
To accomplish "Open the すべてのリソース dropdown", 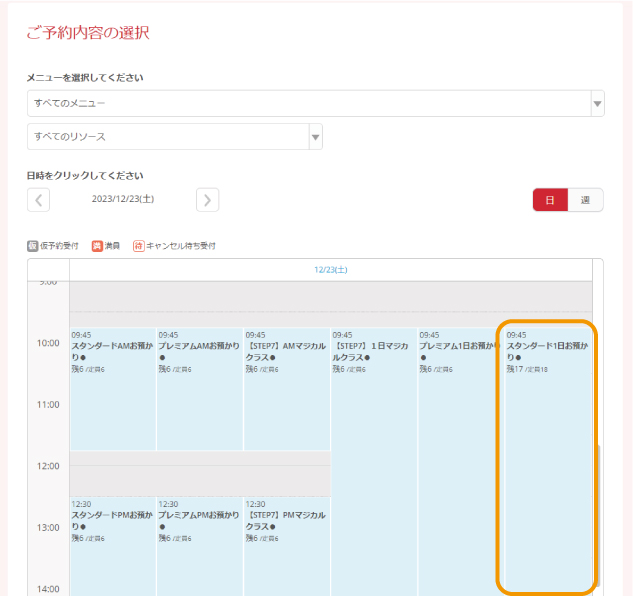I will click(x=175, y=136).
